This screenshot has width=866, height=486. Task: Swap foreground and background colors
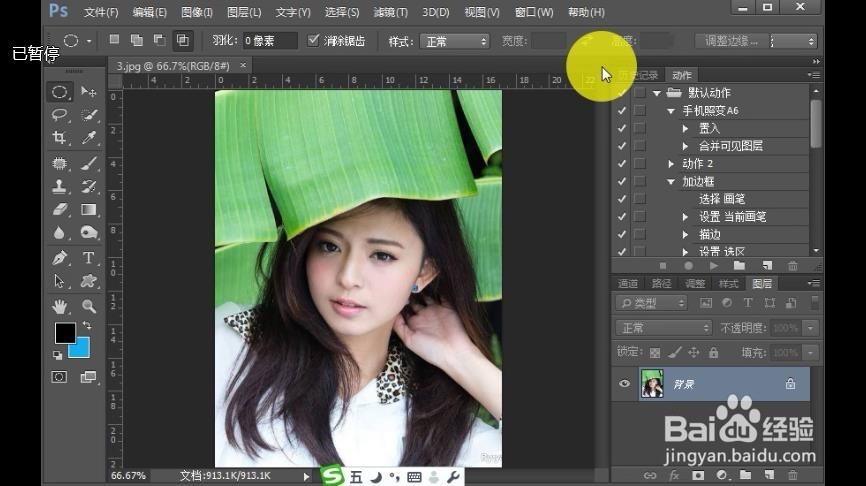point(87,325)
